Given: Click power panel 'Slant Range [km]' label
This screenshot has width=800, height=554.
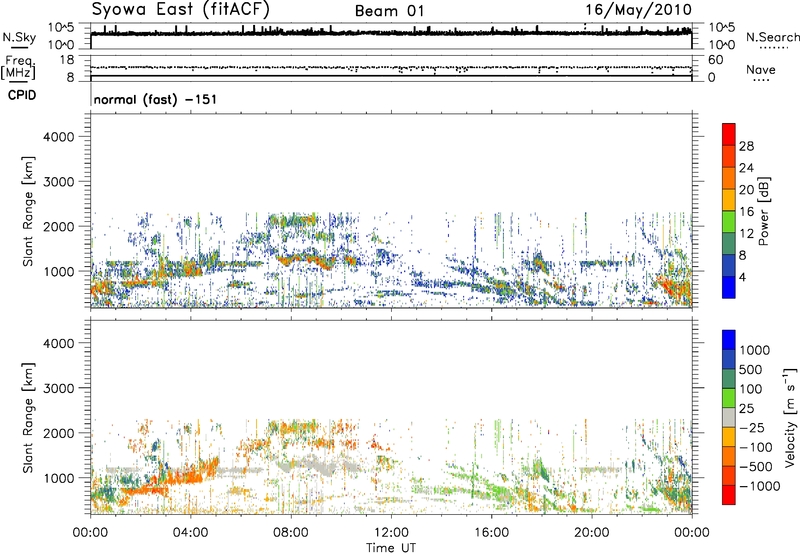Looking at the screenshot, I should click(28, 211).
